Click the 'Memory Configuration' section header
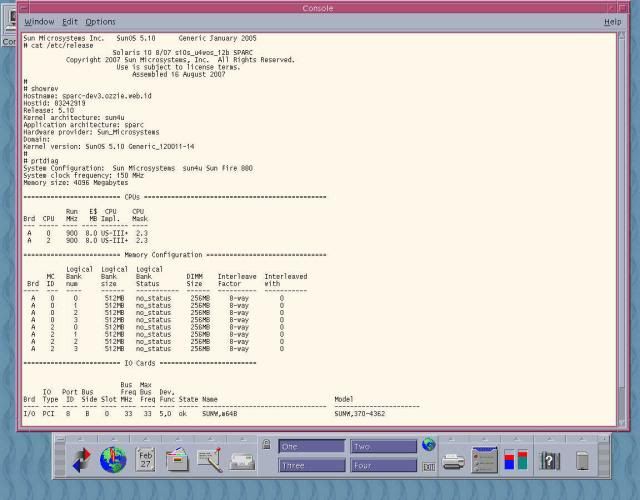This screenshot has height=500, width=640. [163, 255]
